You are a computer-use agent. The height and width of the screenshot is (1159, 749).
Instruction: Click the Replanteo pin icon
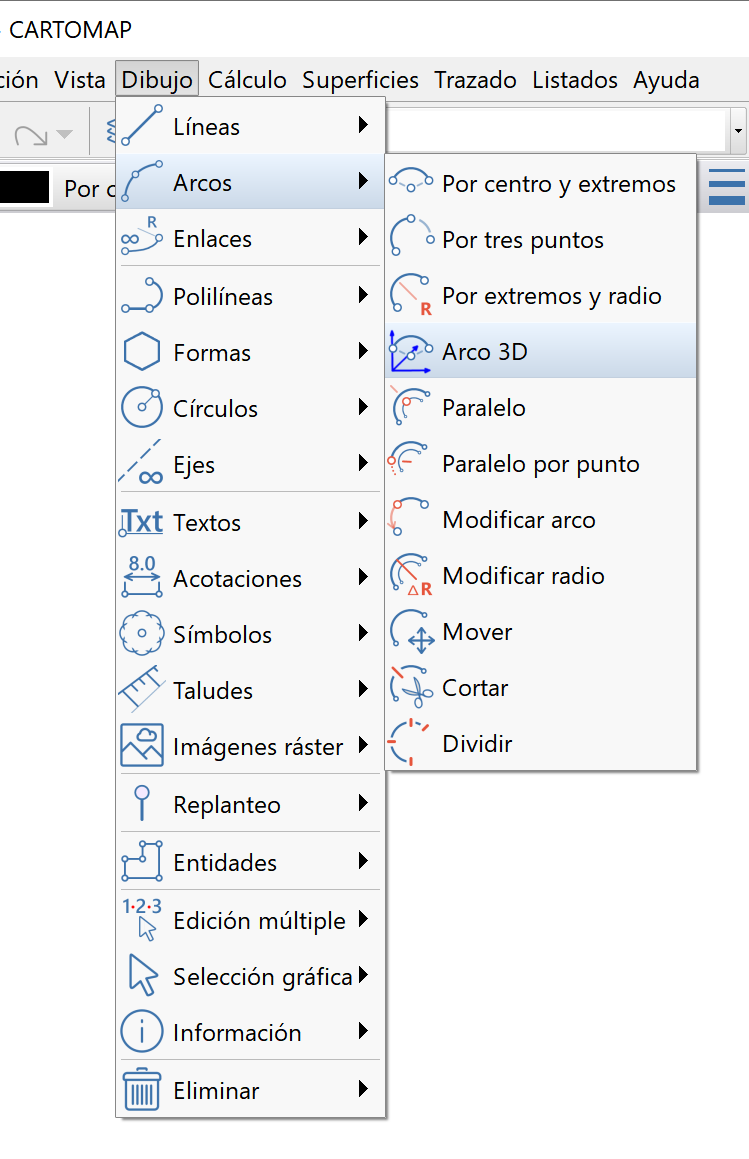click(x=142, y=803)
